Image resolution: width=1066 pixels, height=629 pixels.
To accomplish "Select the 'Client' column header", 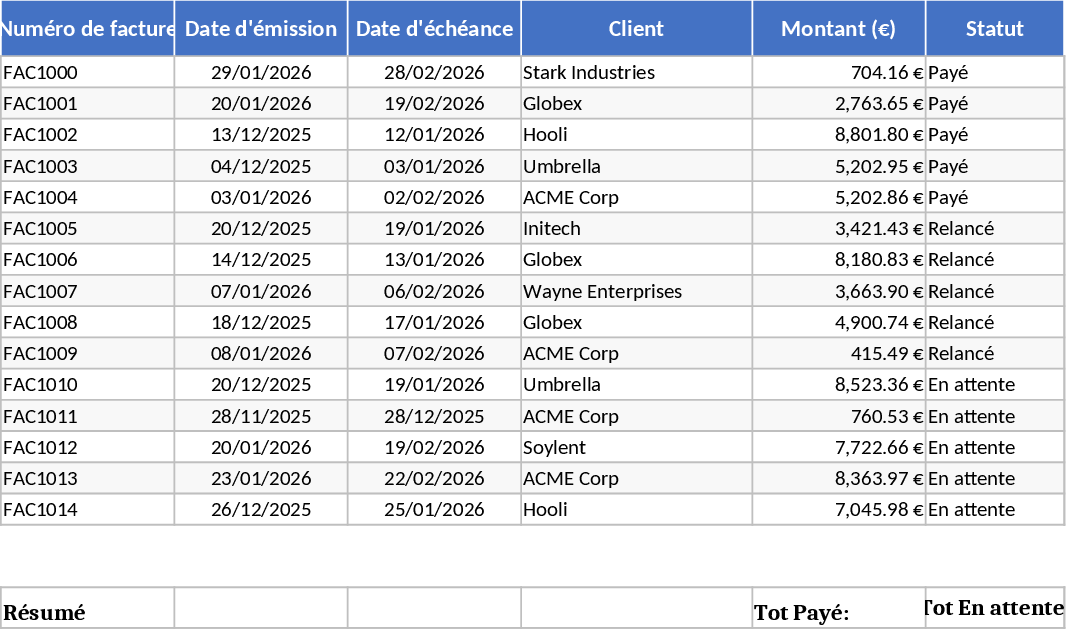I will coord(636,29).
